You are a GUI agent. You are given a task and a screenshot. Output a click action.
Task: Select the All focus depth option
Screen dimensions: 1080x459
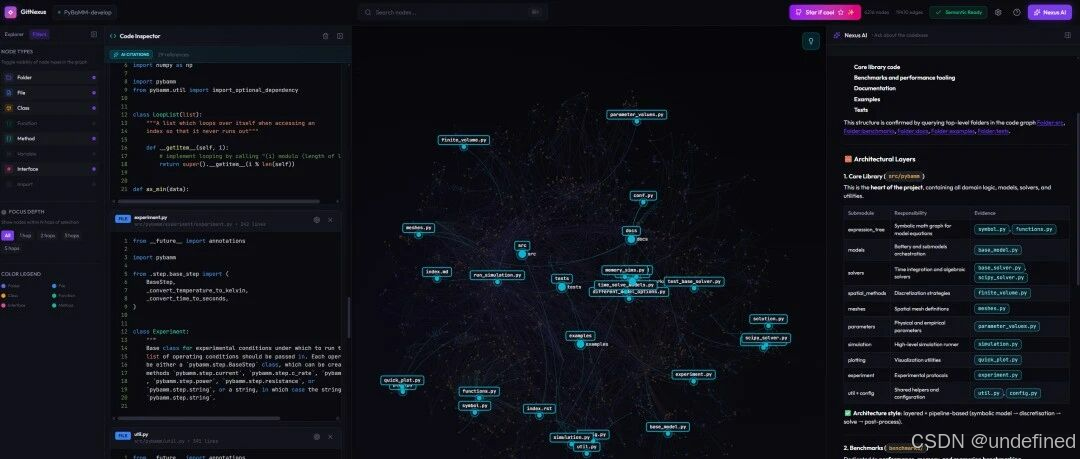pos(8,236)
